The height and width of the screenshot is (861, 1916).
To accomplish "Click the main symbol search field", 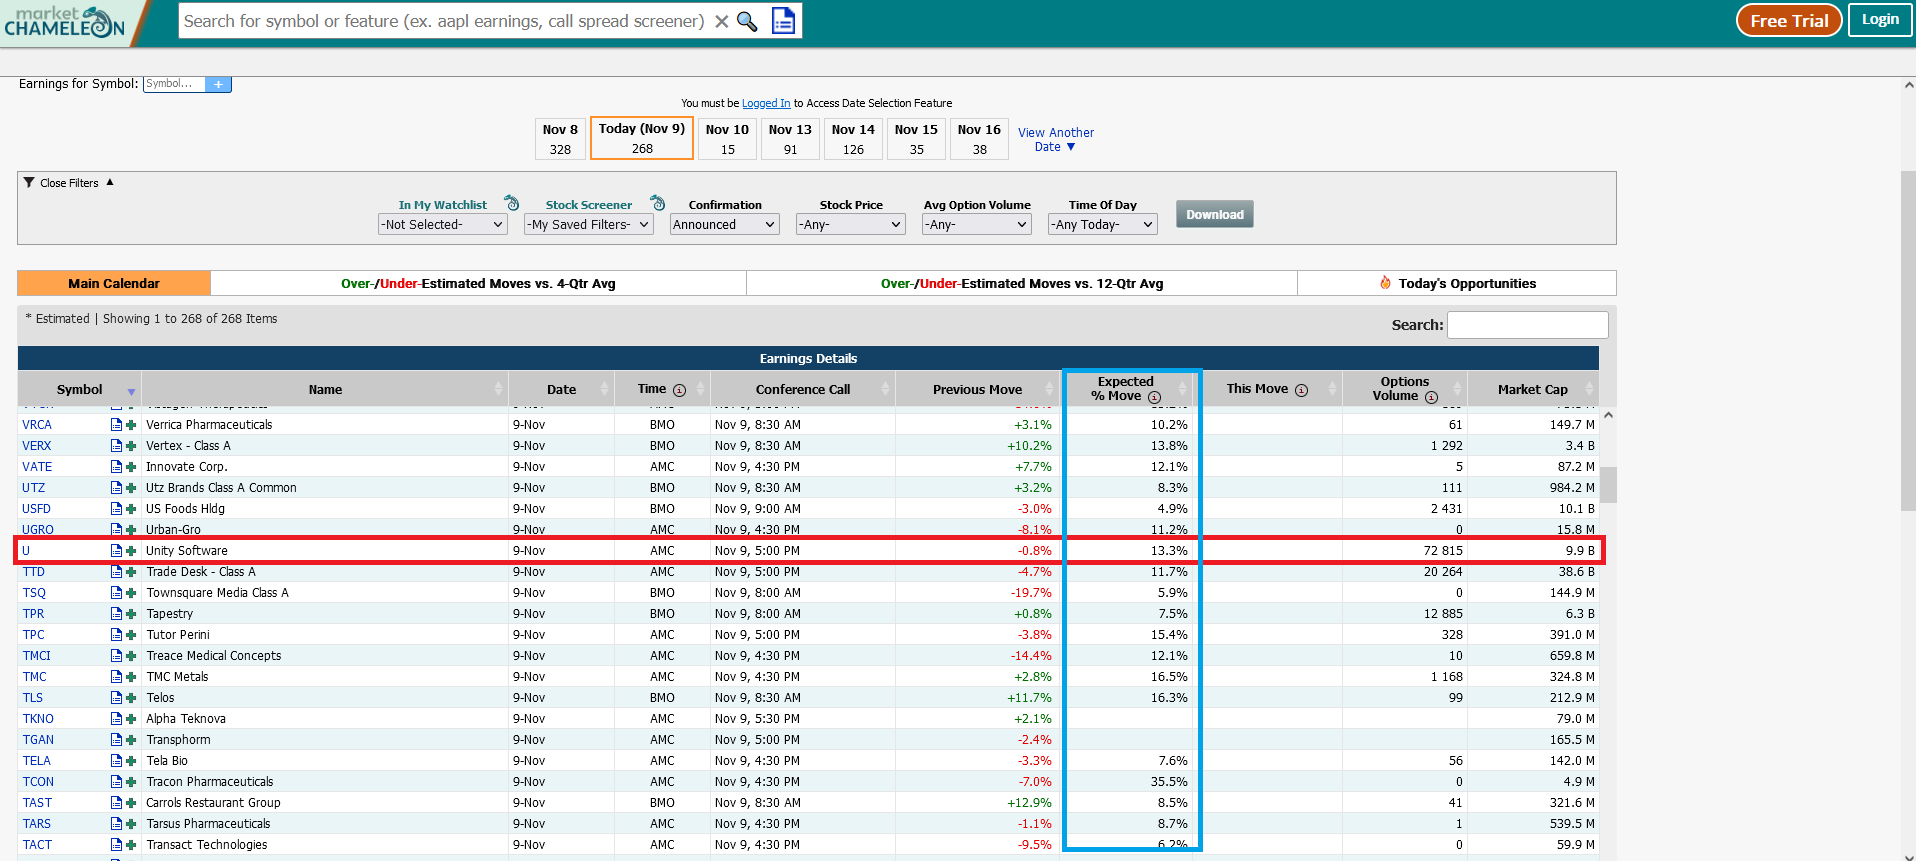I will (444, 21).
